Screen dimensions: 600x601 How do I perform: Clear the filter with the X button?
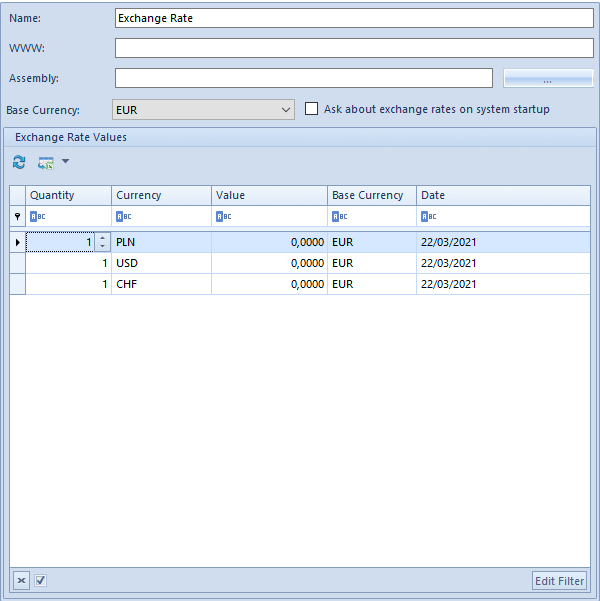(21, 580)
